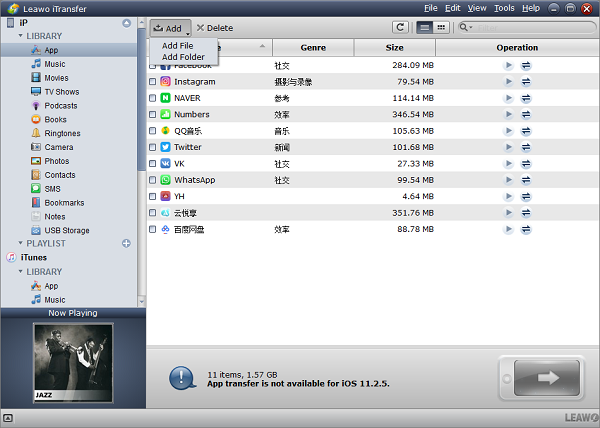Screen dimensions: 600x428
Task: Click the sidebar scroll down arrow
Action: click(x=142, y=301)
